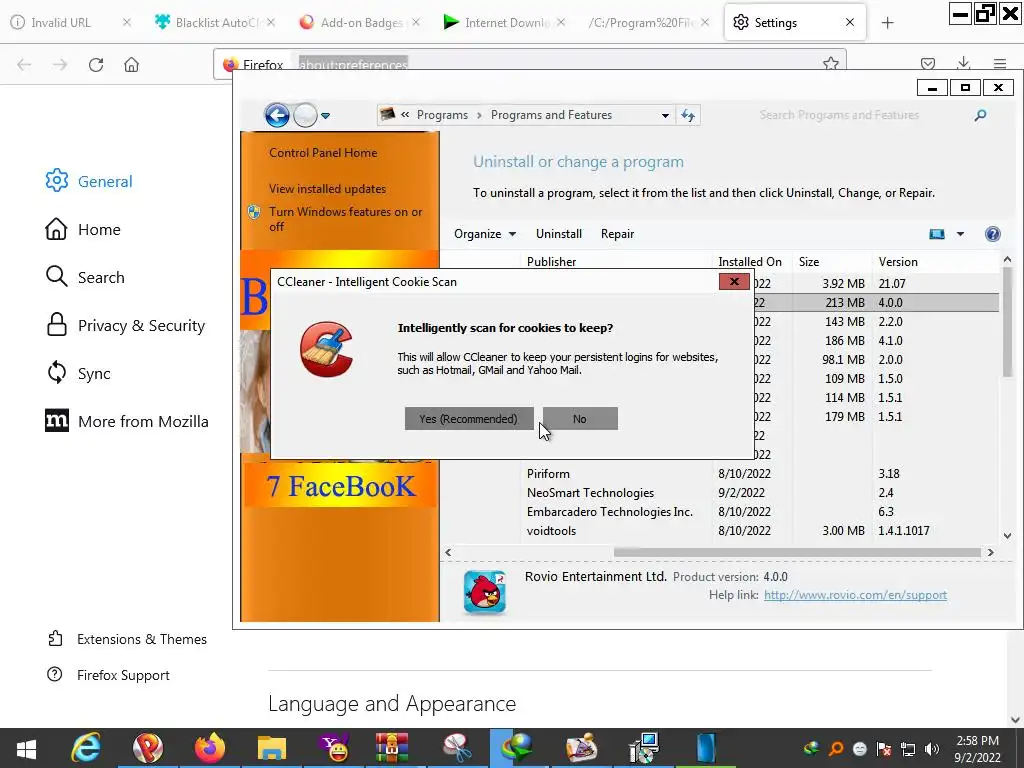
Task: Open General section in Firefox settings
Action: click(89, 182)
